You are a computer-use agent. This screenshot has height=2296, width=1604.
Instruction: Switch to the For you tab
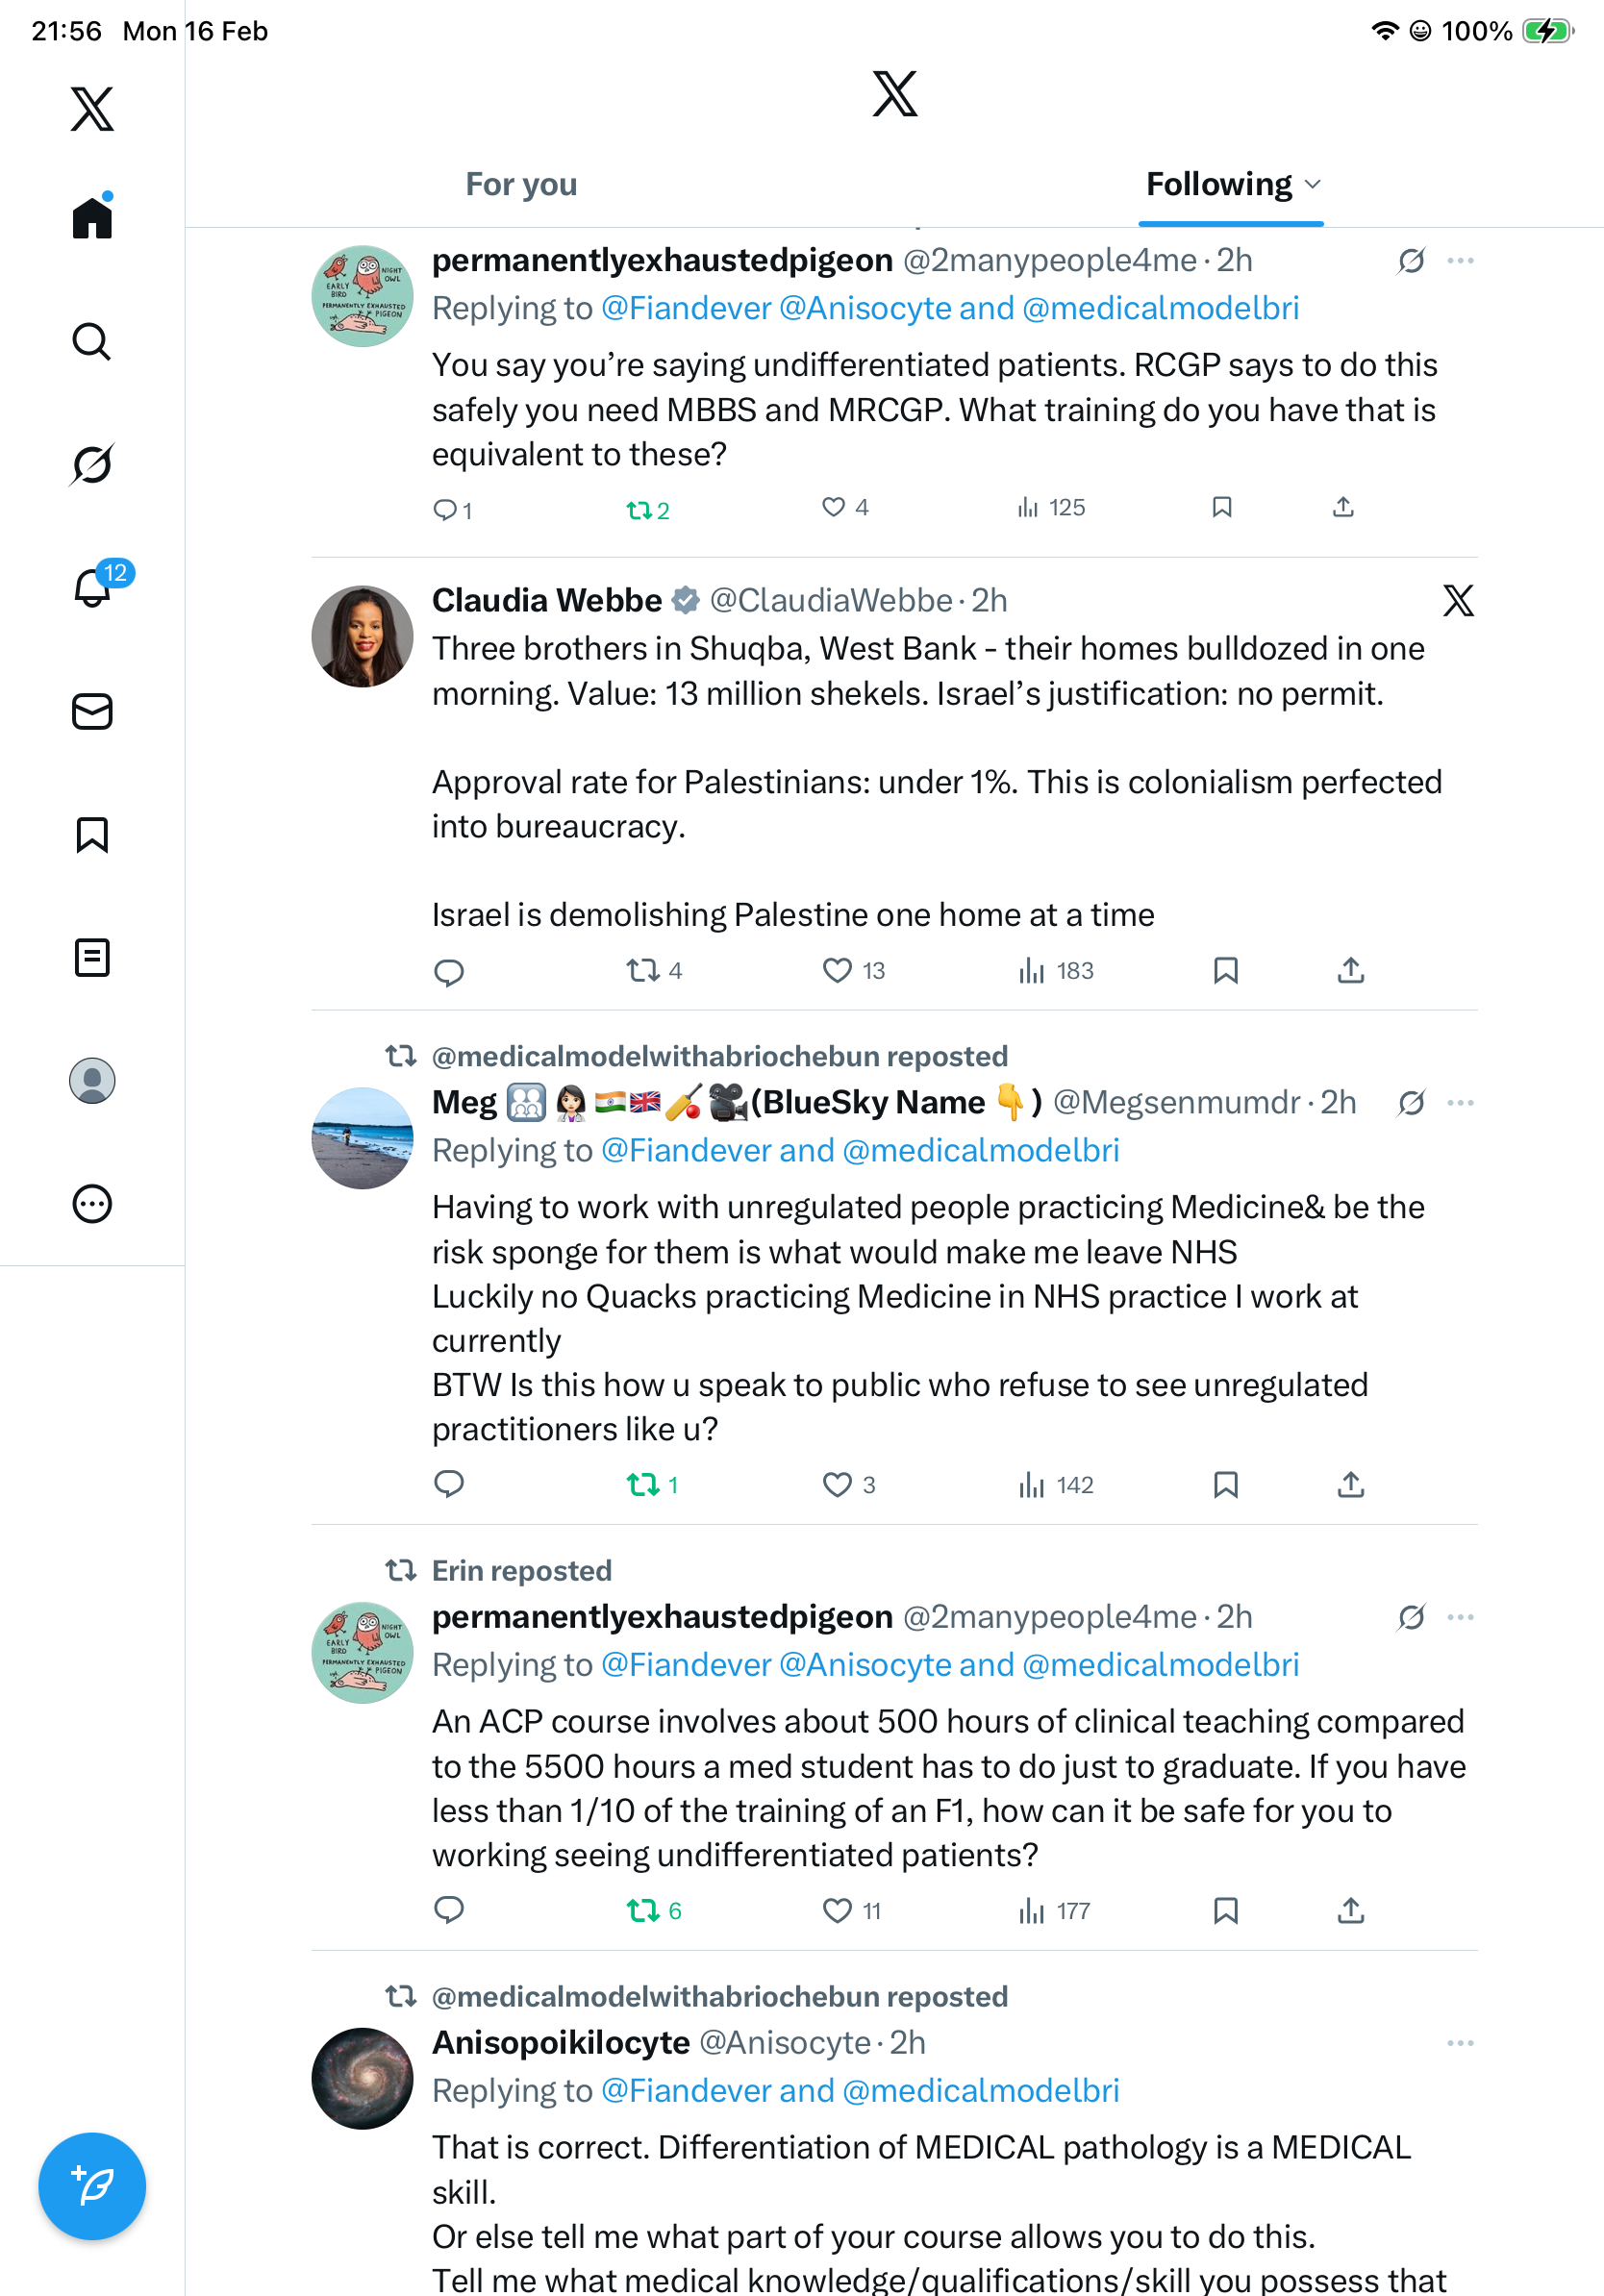click(x=521, y=185)
